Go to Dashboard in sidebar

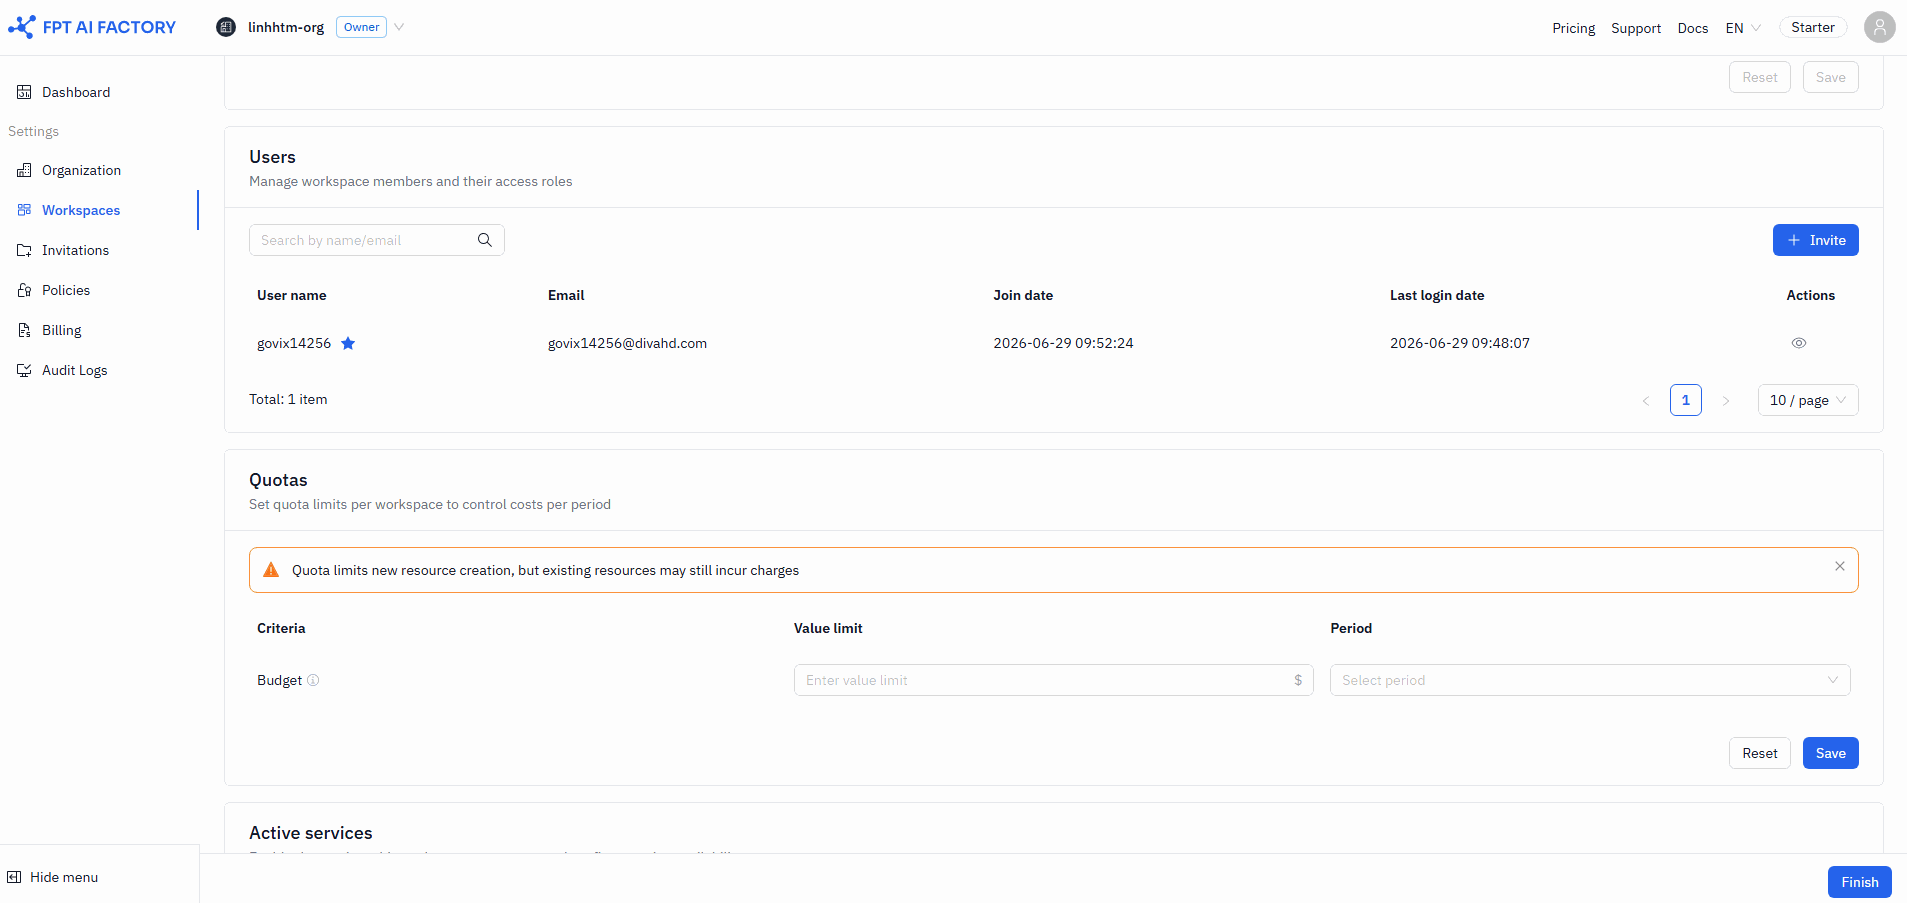tap(76, 92)
